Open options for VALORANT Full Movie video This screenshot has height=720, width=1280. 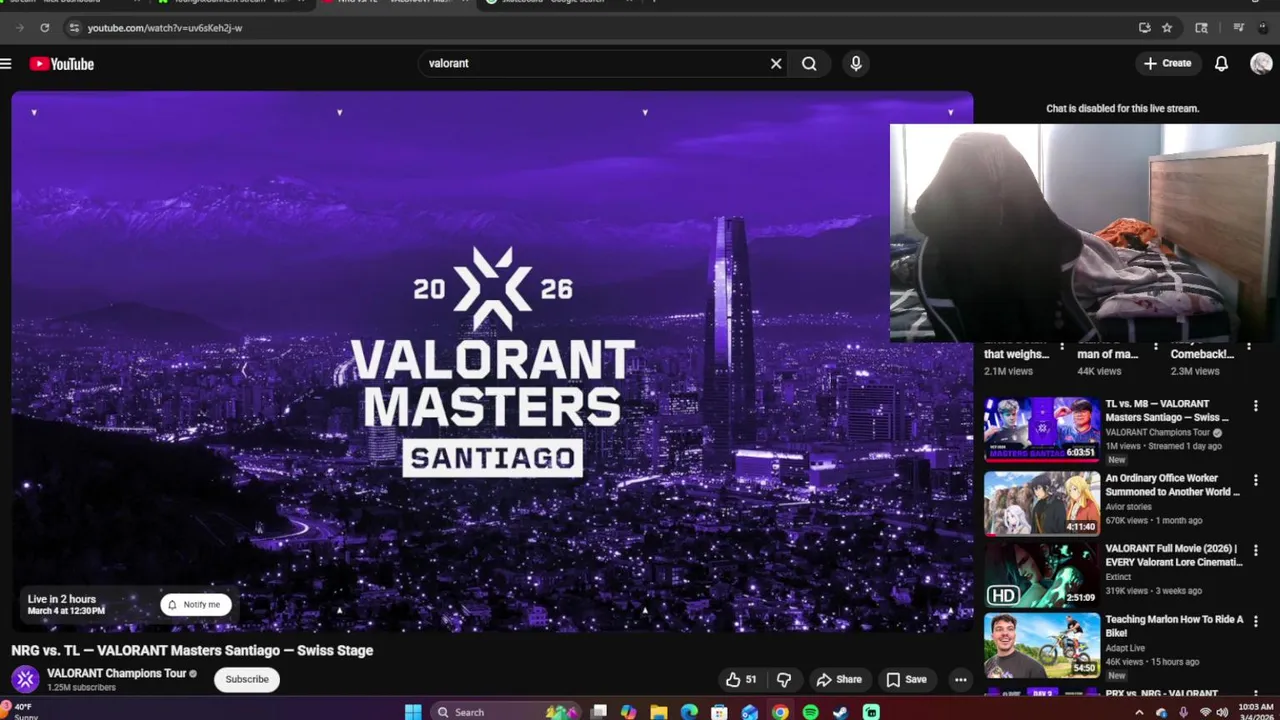(1256, 550)
